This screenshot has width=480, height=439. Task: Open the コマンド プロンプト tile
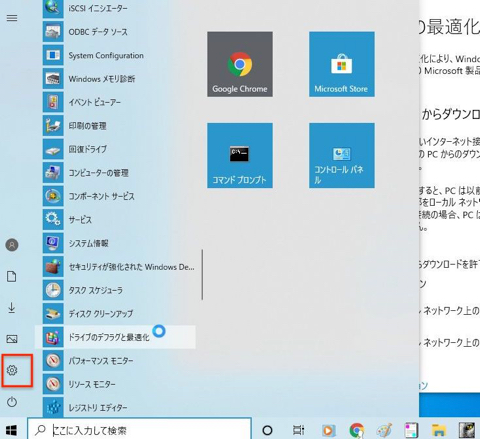coord(240,155)
